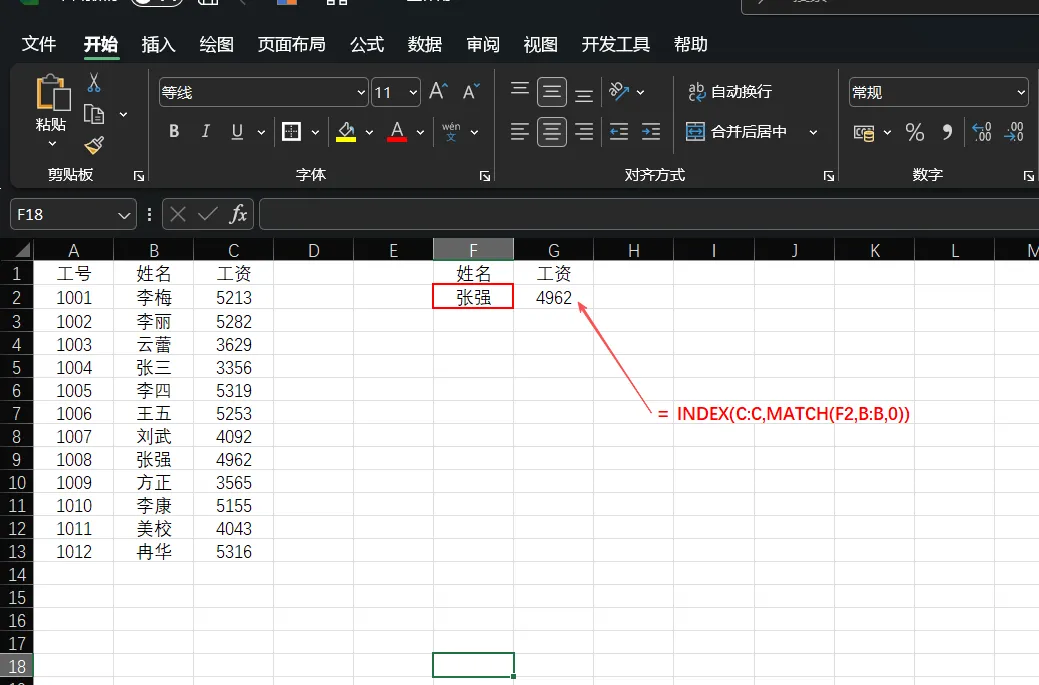This screenshot has height=685, width=1039.
Task: Click 自动换行 wrap text button
Action: 730,91
